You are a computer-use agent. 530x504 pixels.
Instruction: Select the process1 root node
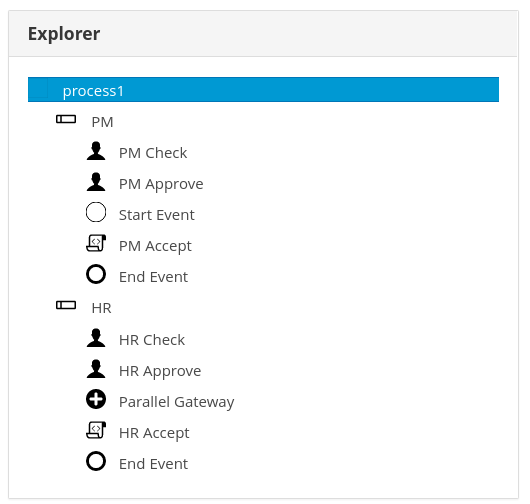263,90
